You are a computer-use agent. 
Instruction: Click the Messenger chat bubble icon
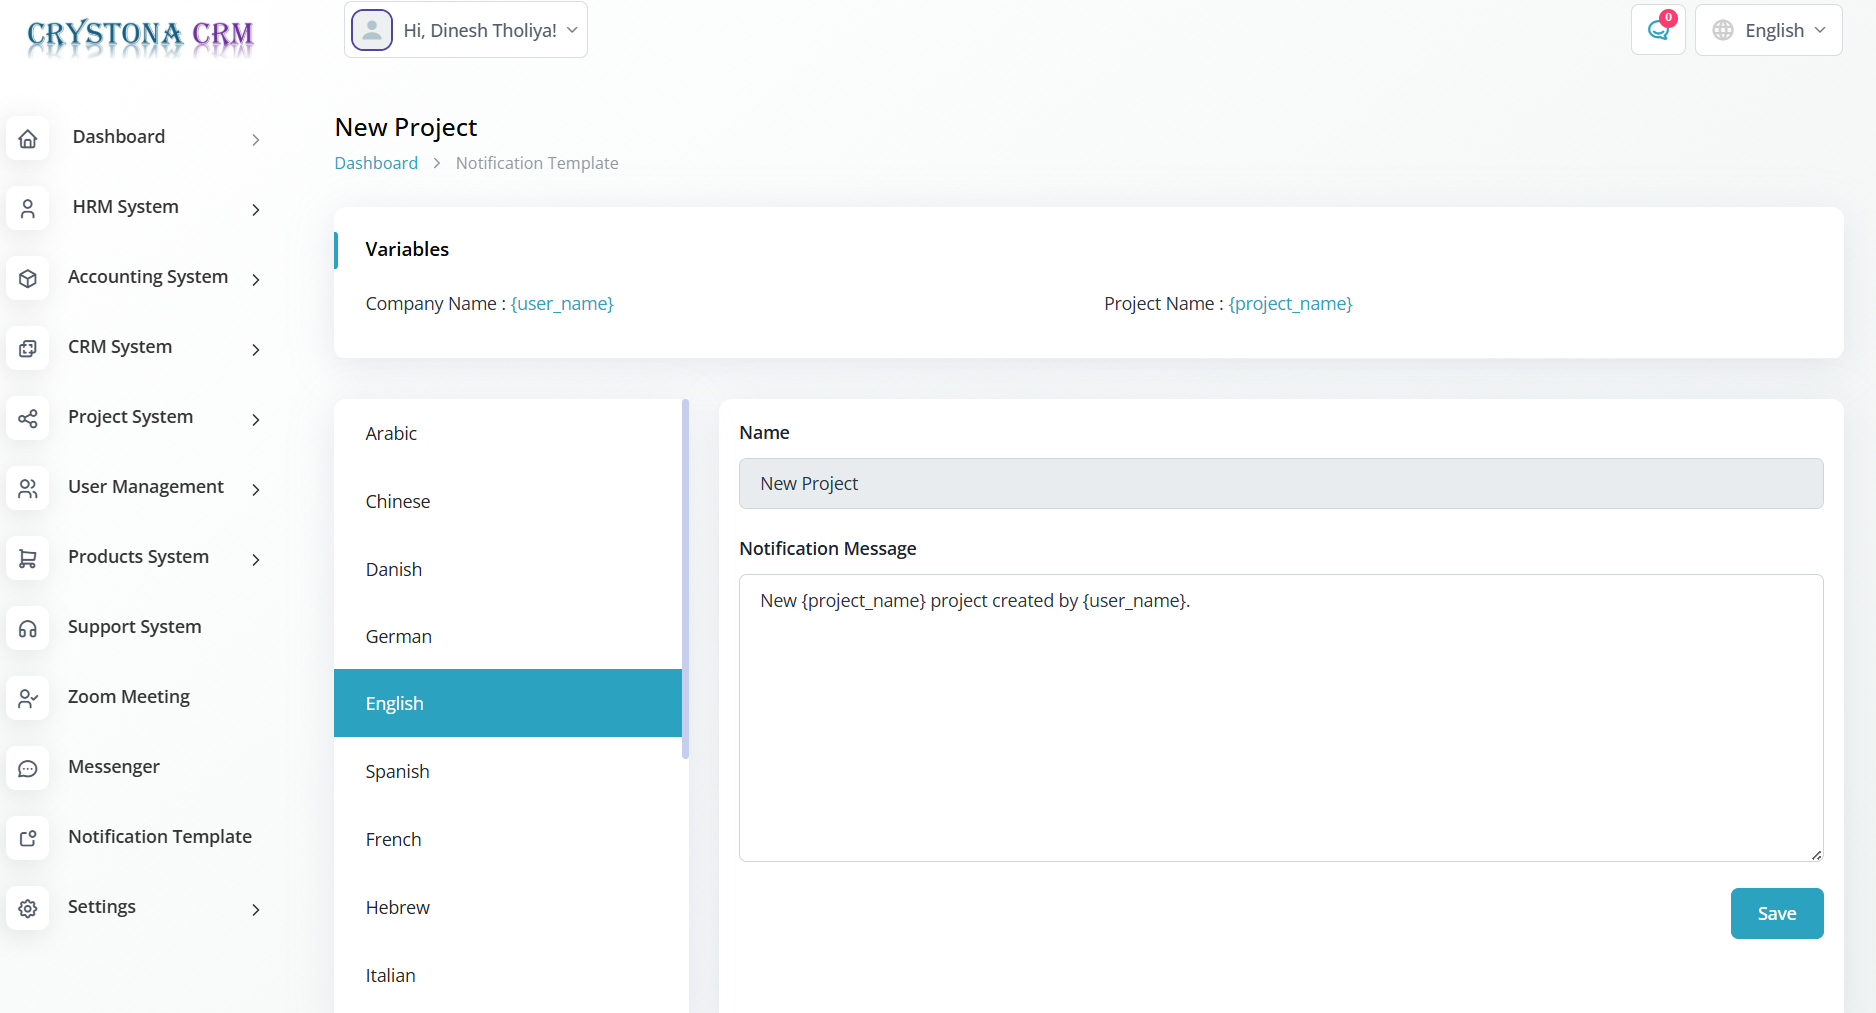click(28, 768)
